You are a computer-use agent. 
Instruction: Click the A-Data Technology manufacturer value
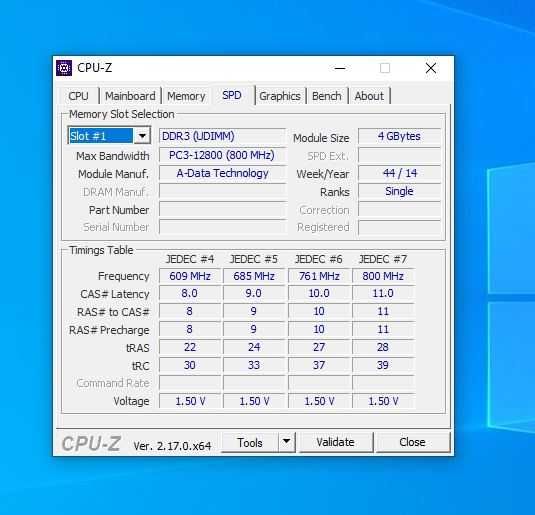(x=222, y=173)
